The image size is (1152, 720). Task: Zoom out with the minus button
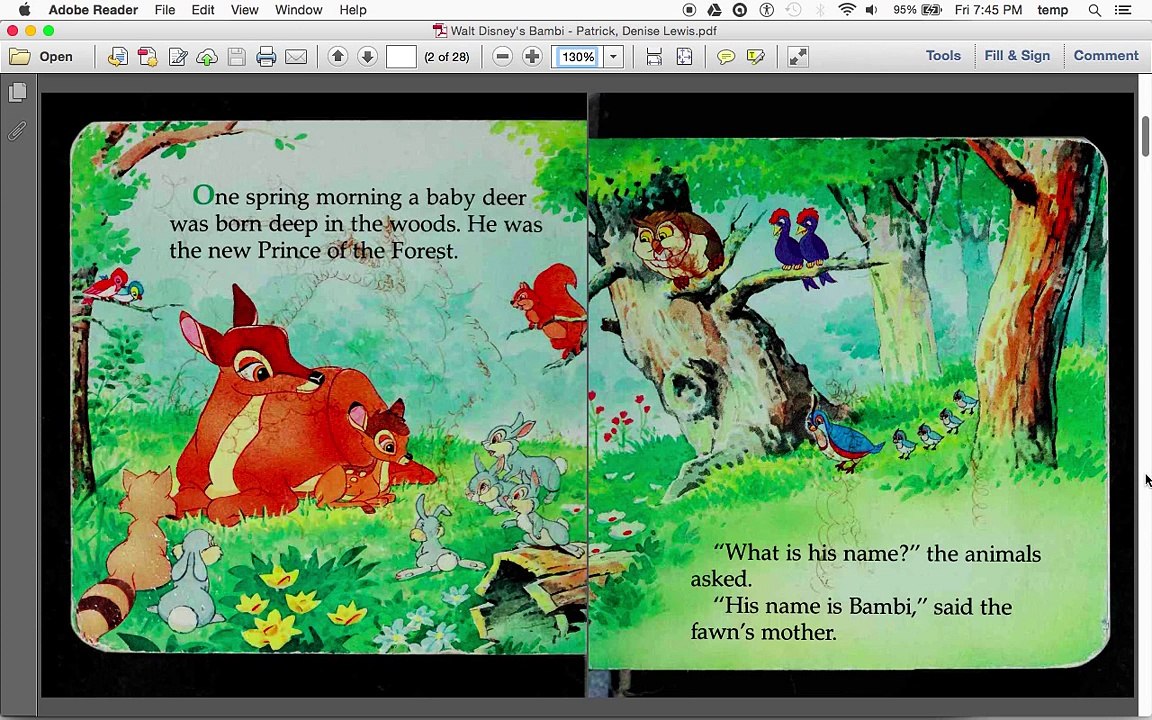click(503, 57)
